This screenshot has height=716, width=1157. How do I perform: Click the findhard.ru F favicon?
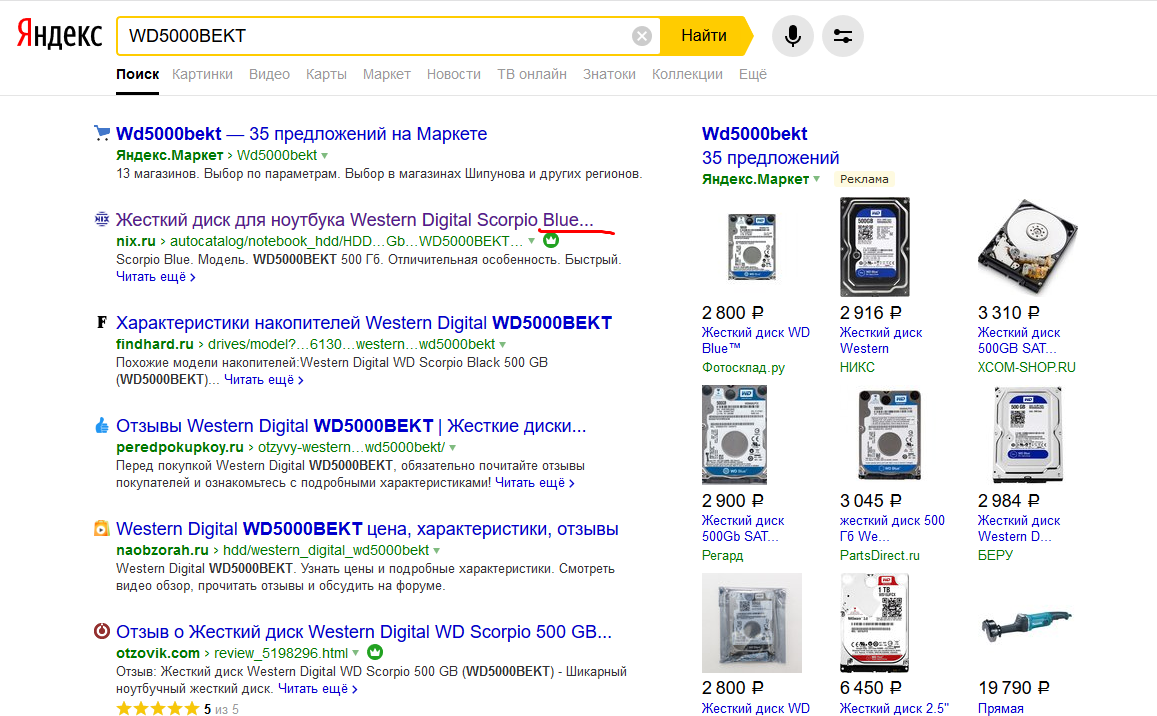coord(102,322)
